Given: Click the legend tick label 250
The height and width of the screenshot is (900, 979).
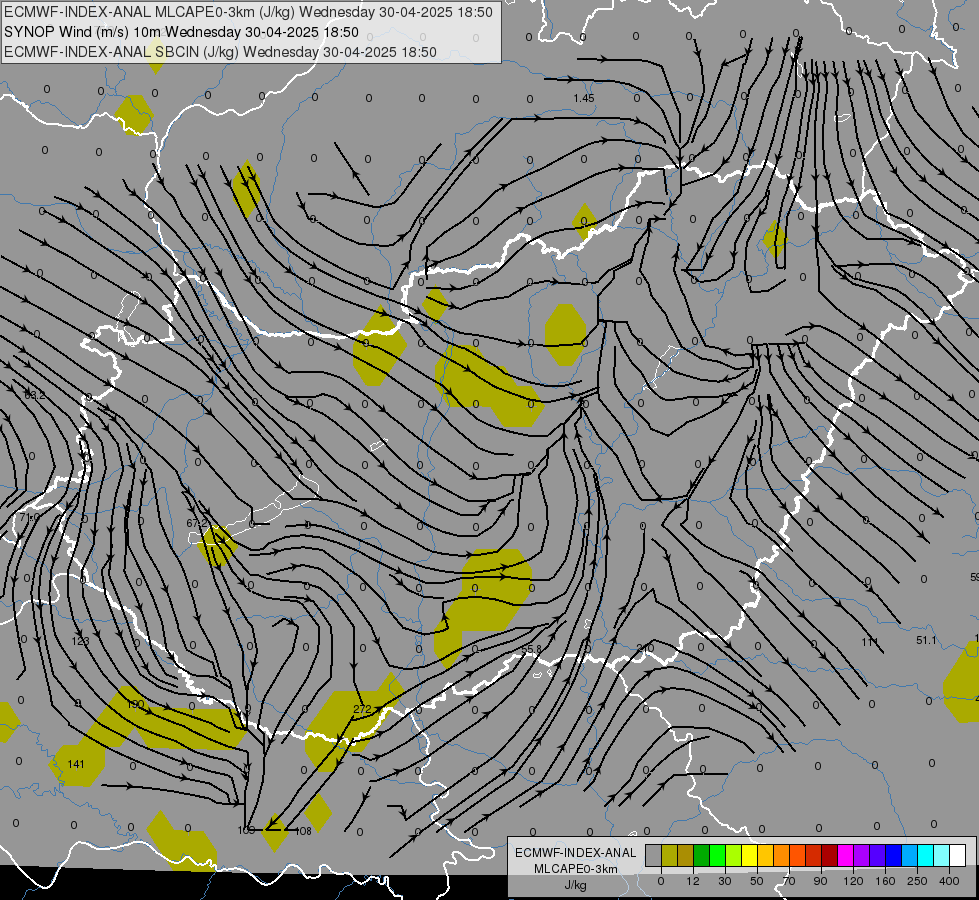Looking at the screenshot, I should click(917, 881).
